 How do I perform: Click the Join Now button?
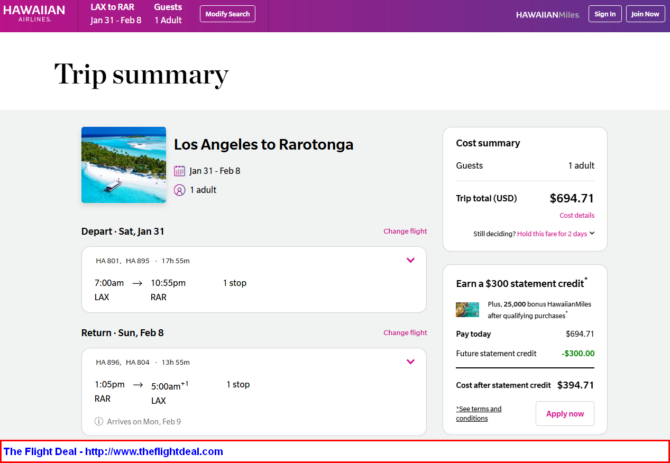pos(643,14)
